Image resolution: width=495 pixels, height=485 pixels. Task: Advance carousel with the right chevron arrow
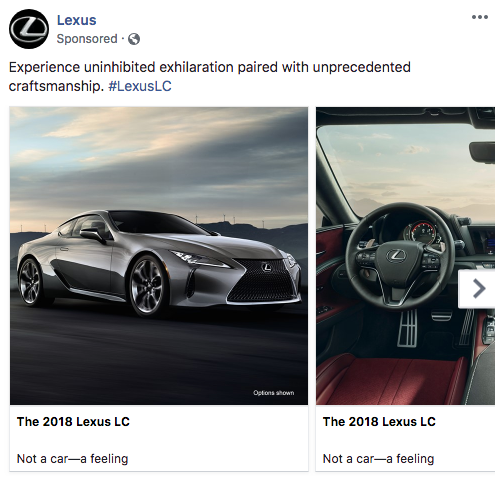click(477, 289)
